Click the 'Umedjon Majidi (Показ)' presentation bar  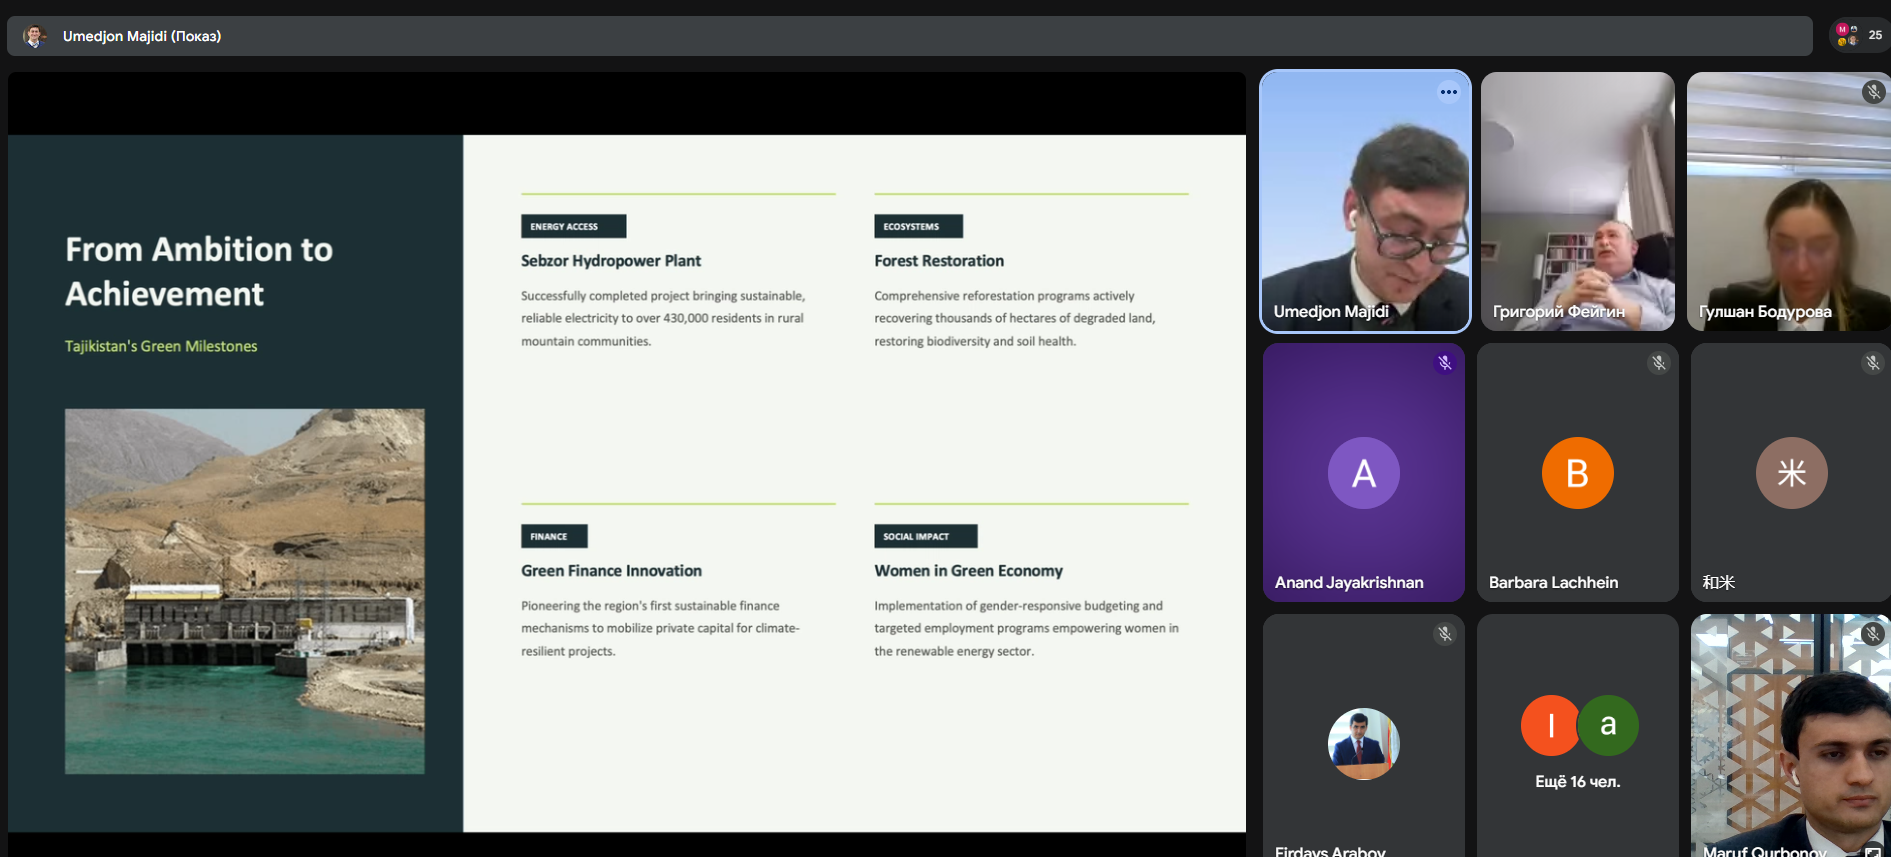click(x=900, y=36)
